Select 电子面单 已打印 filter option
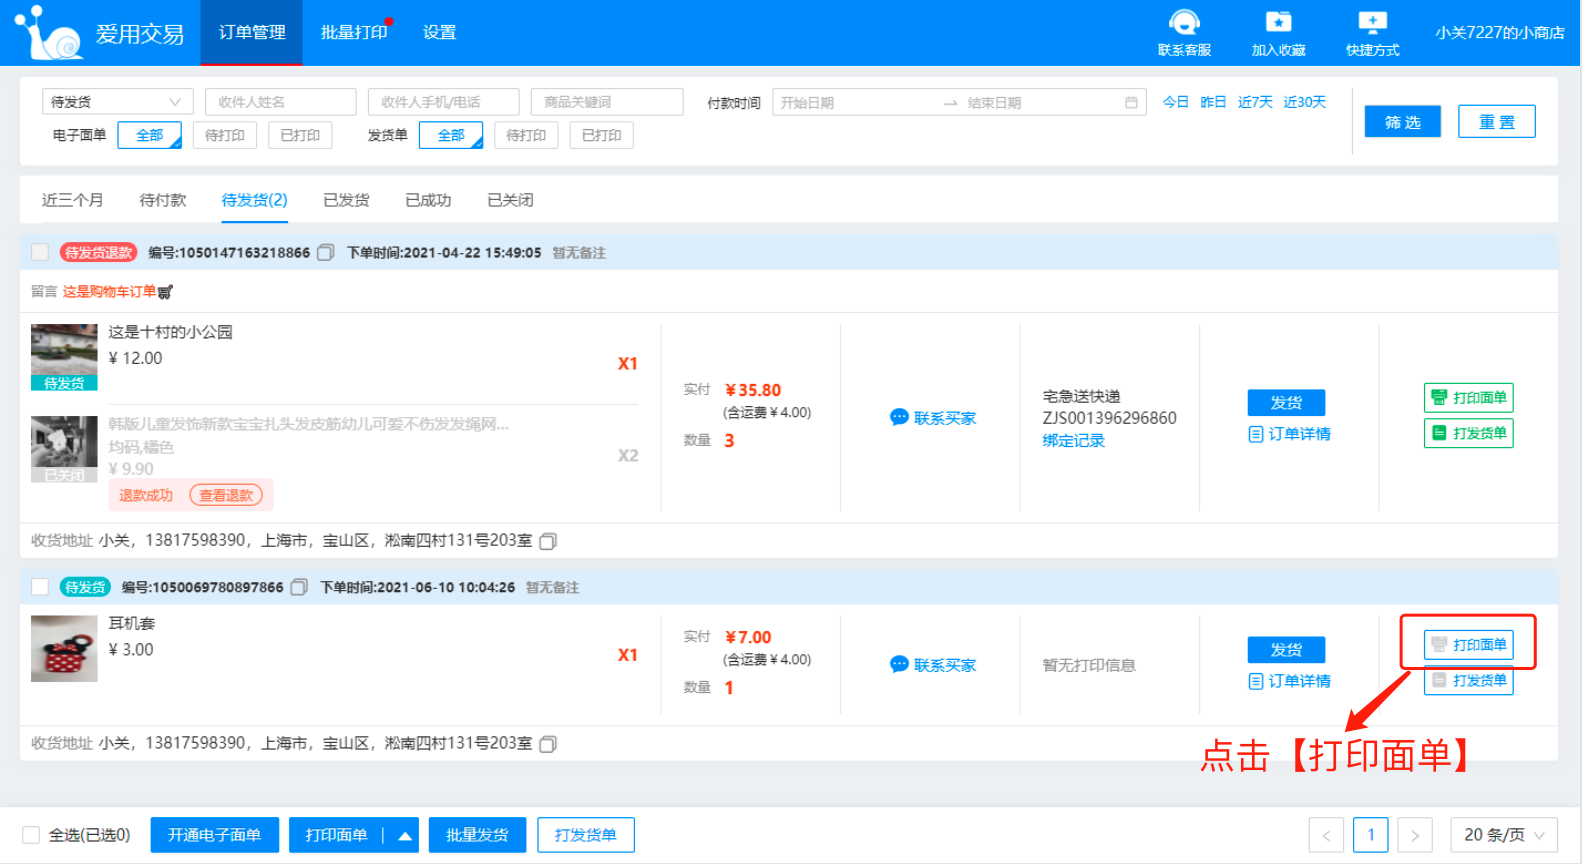Viewport: 1582px width, 864px height. coord(300,135)
